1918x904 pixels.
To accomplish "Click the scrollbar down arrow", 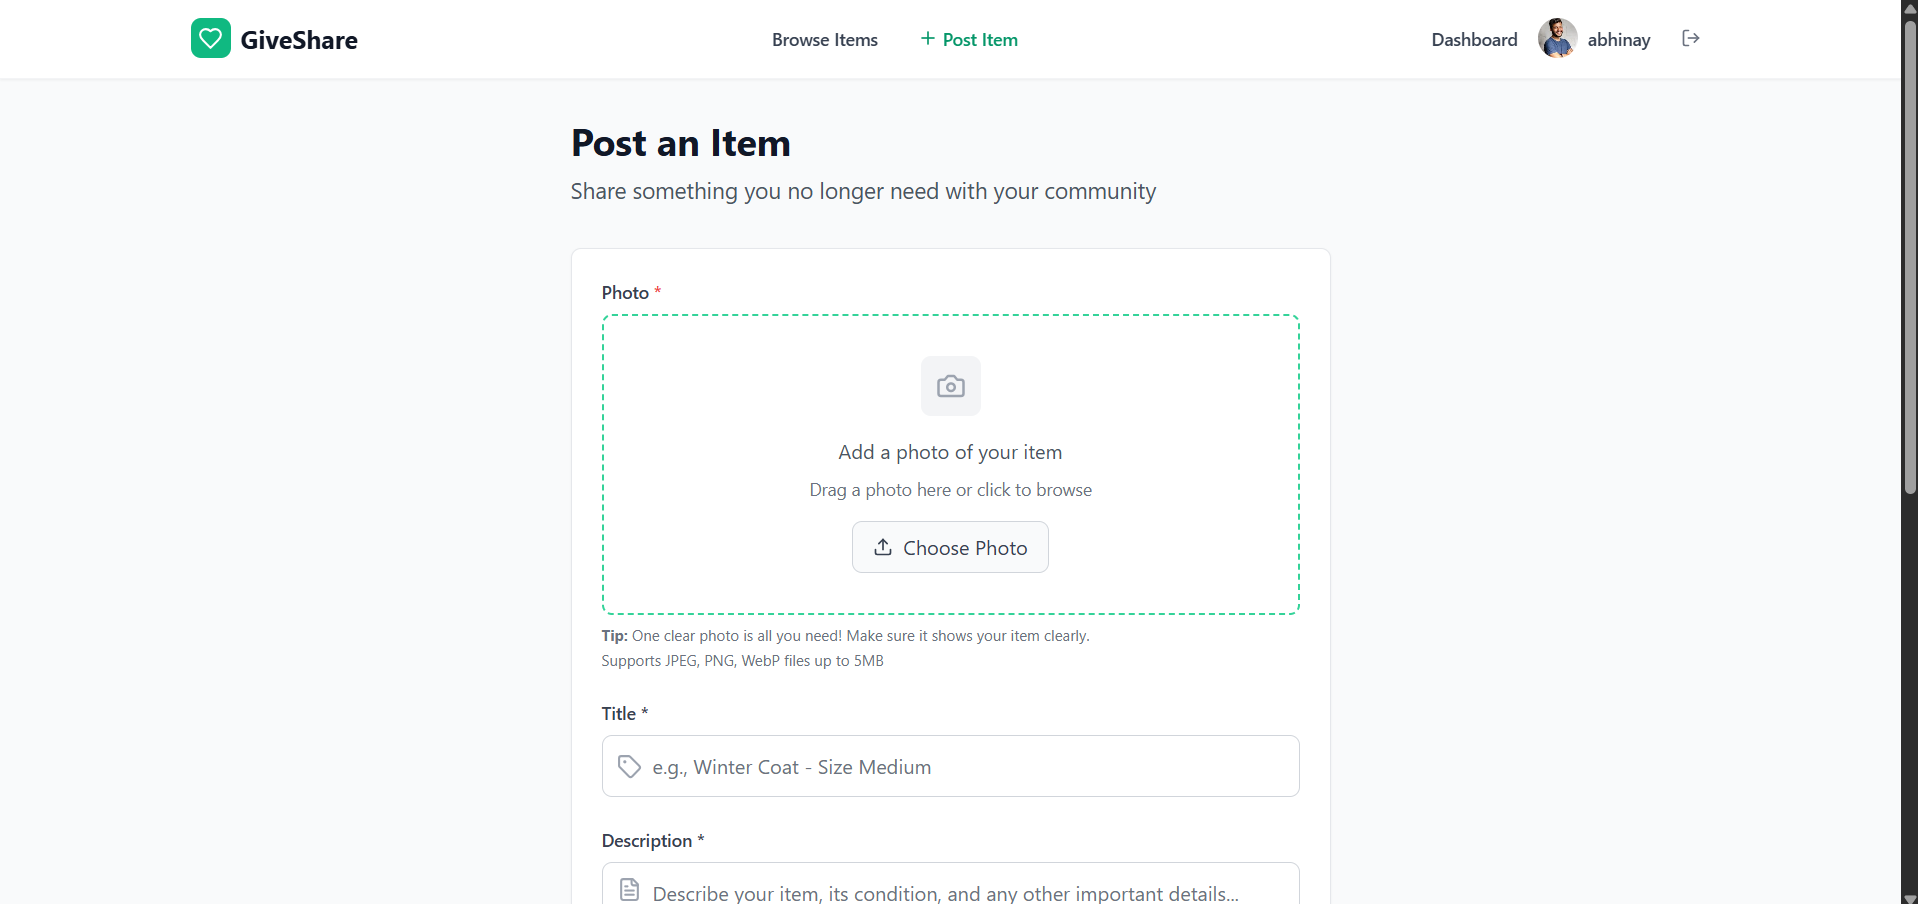I will pos(1909,897).
